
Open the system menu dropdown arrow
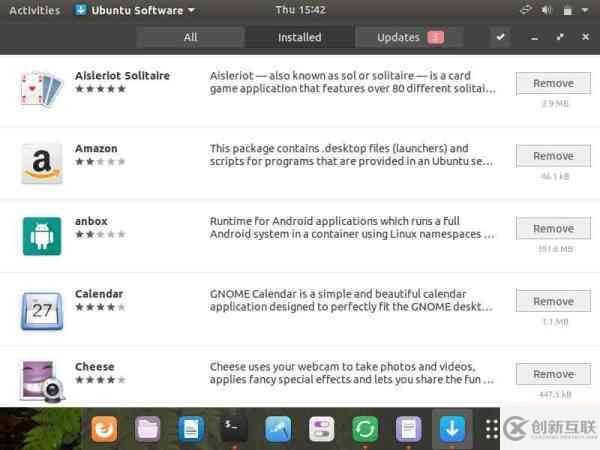[x=585, y=10]
